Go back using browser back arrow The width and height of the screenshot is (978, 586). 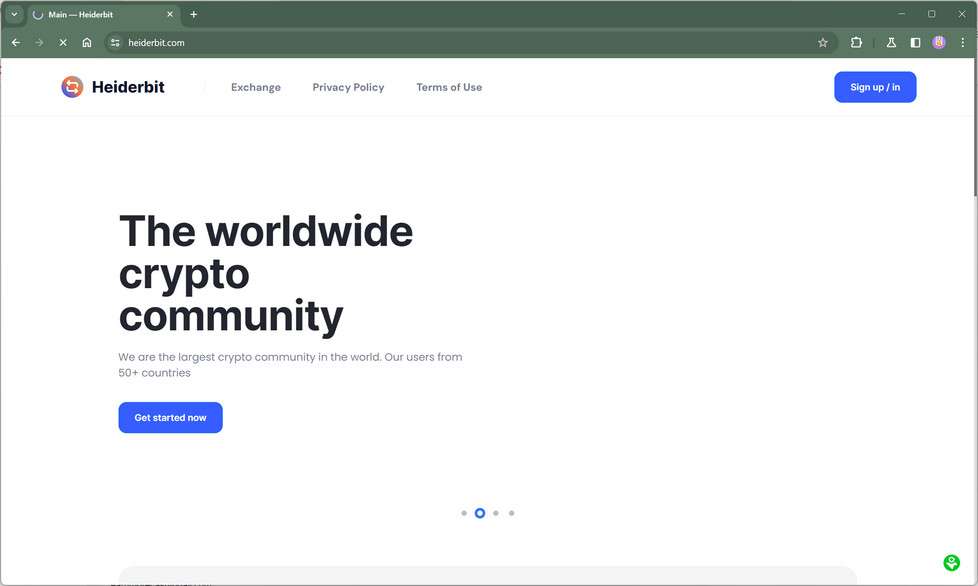click(16, 42)
